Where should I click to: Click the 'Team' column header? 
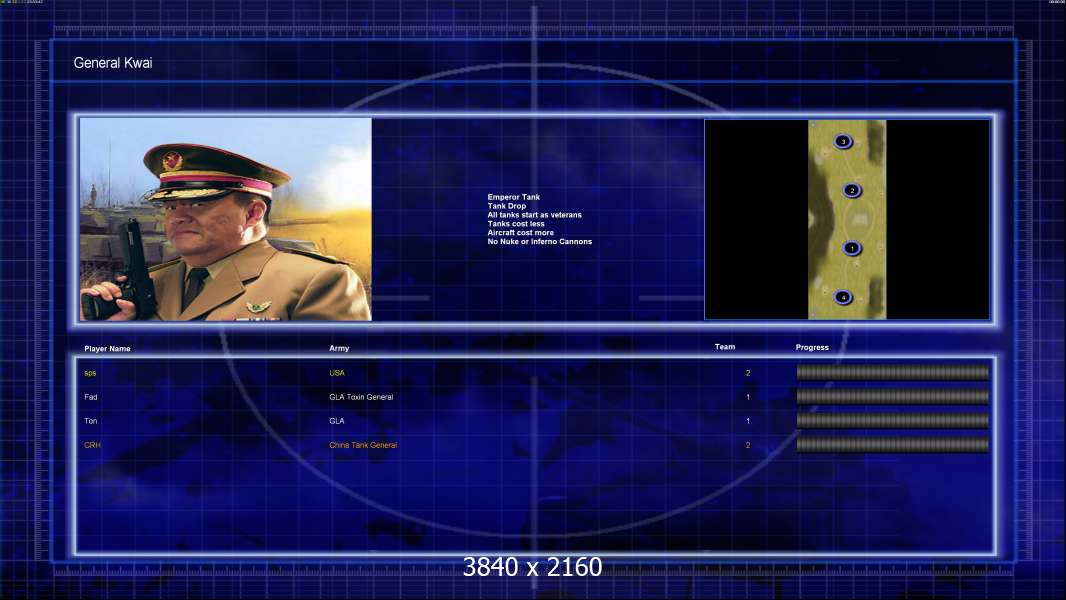[725, 347]
